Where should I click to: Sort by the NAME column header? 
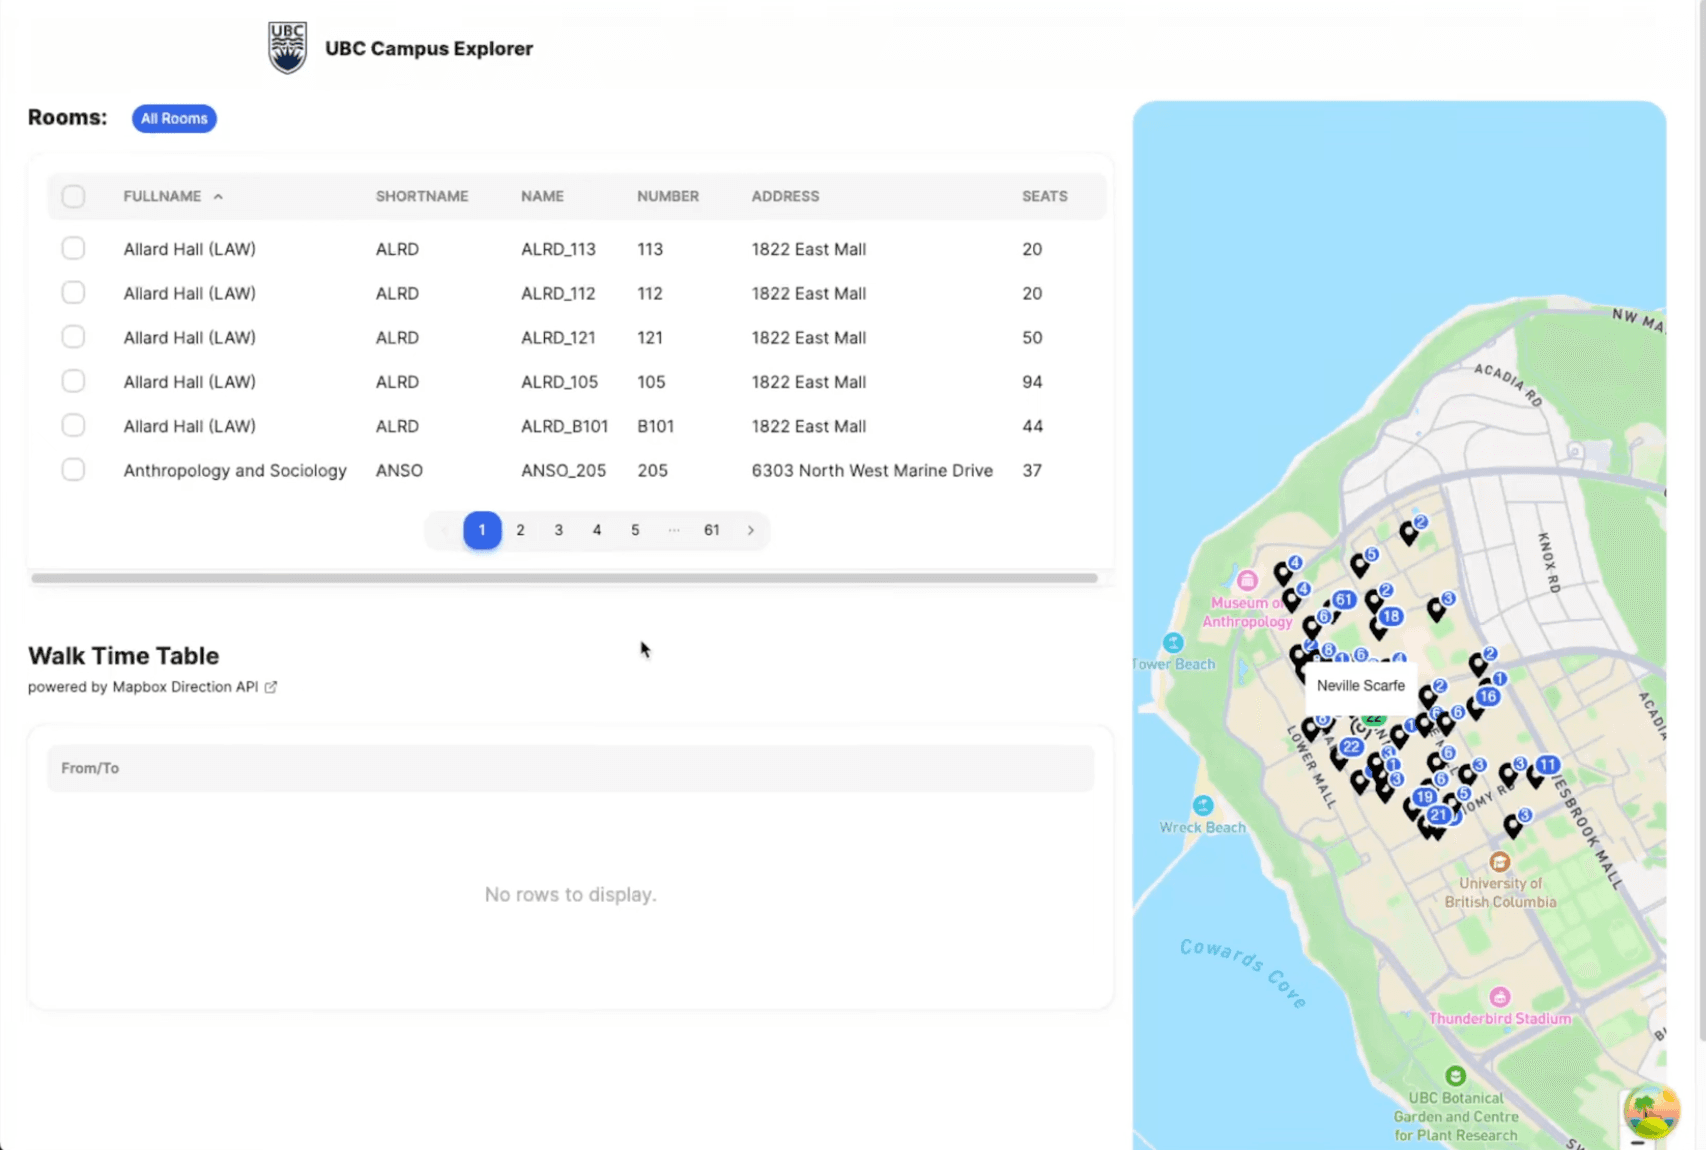542,196
